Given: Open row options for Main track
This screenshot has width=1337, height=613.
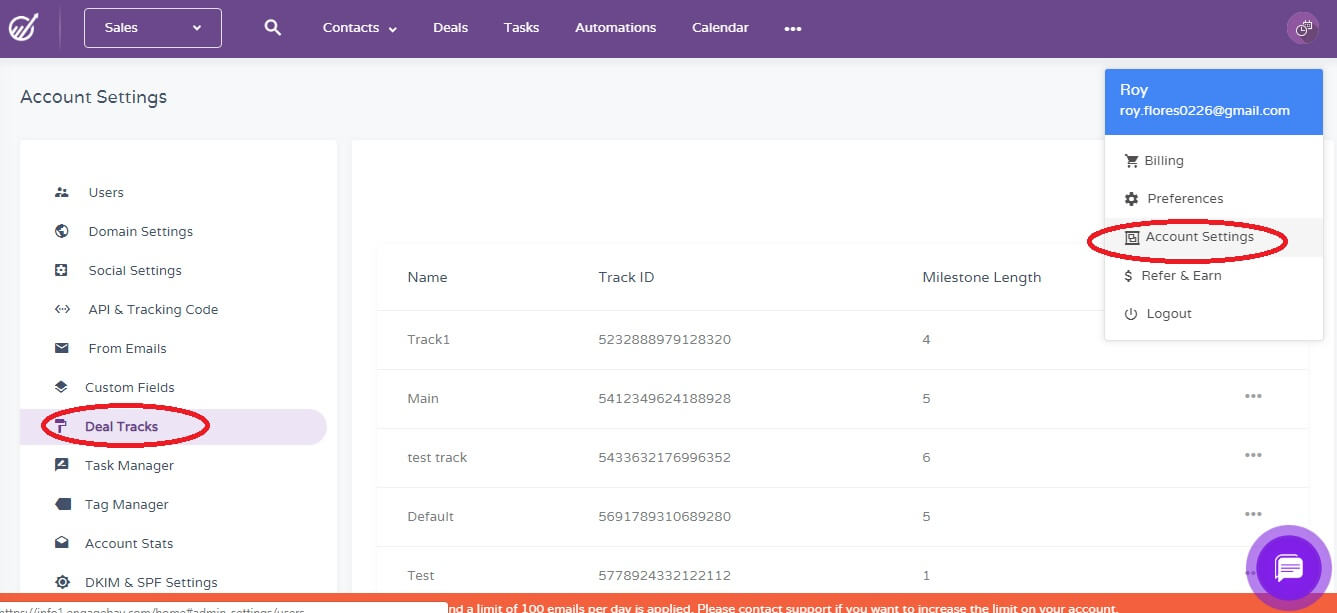Looking at the screenshot, I should pos(1252,397).
